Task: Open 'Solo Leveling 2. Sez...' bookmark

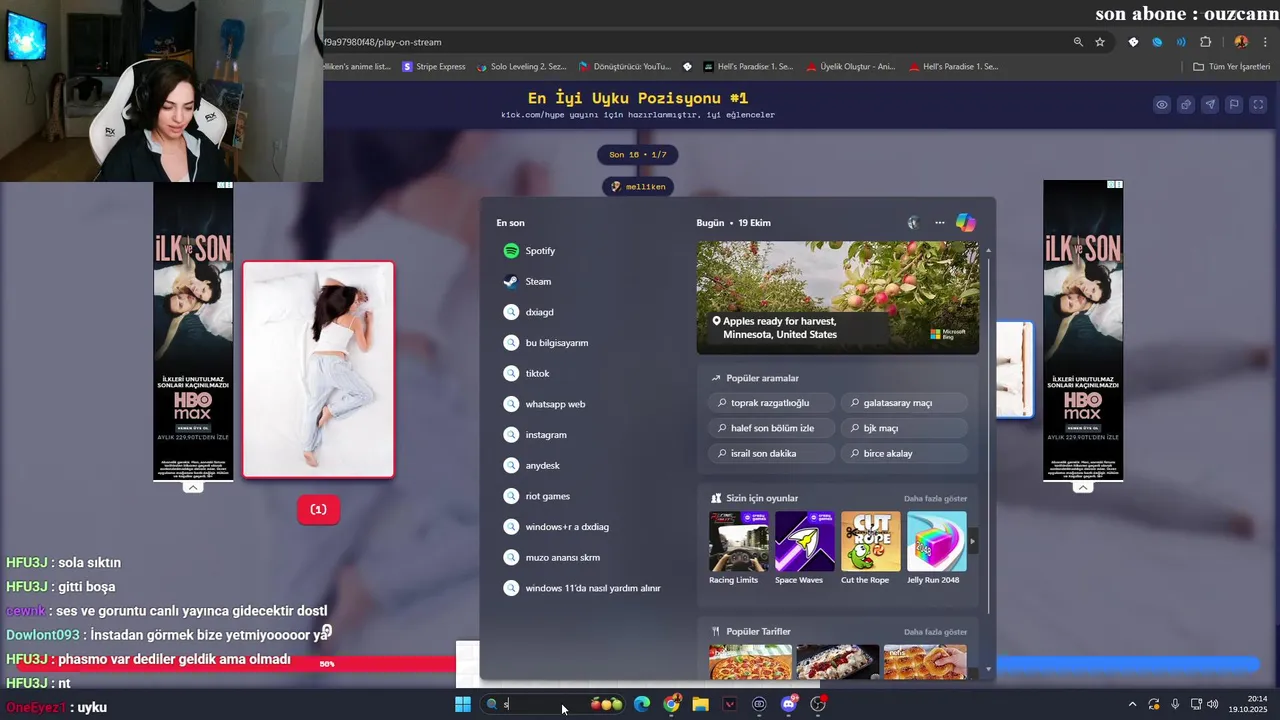Action: (521, 67)
